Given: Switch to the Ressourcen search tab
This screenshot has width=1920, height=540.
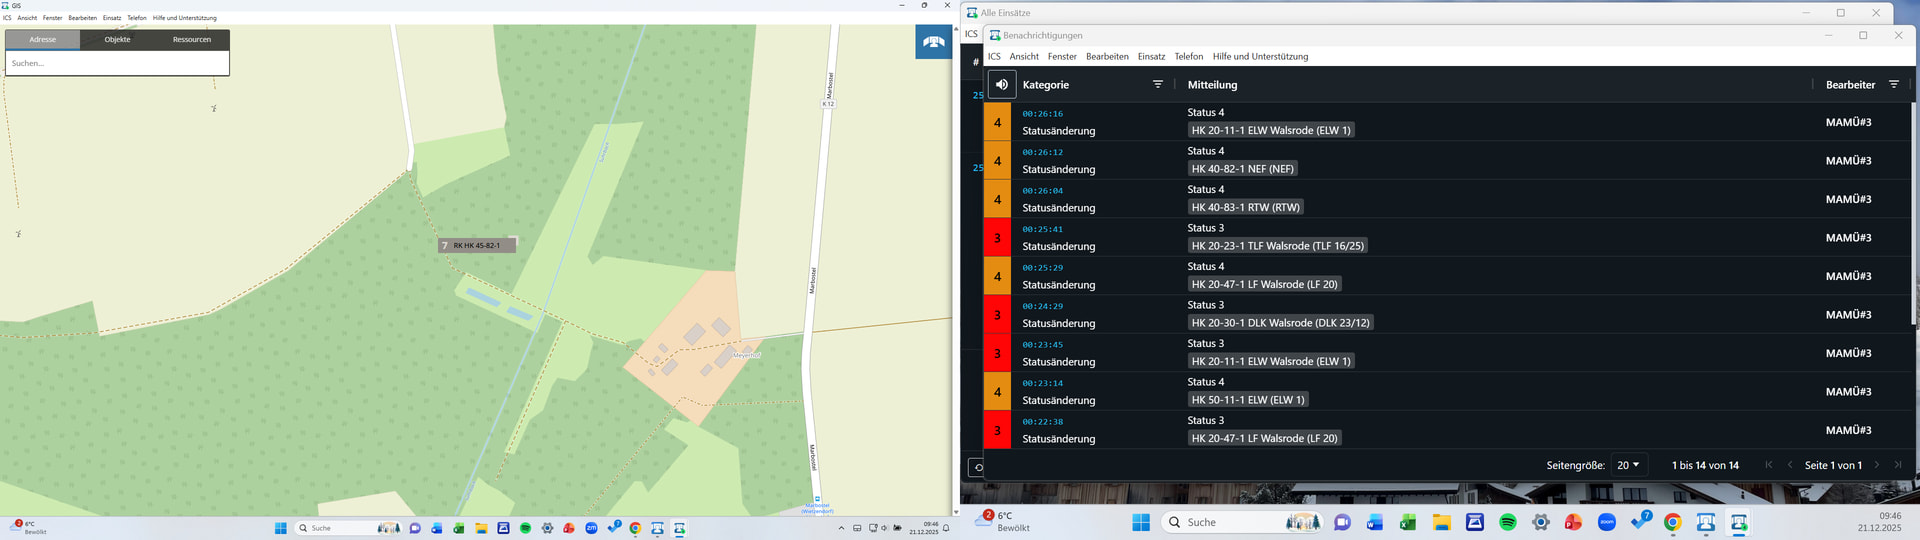Looking at the screenshot, I should pyautogui.click(x=191, y=39).
